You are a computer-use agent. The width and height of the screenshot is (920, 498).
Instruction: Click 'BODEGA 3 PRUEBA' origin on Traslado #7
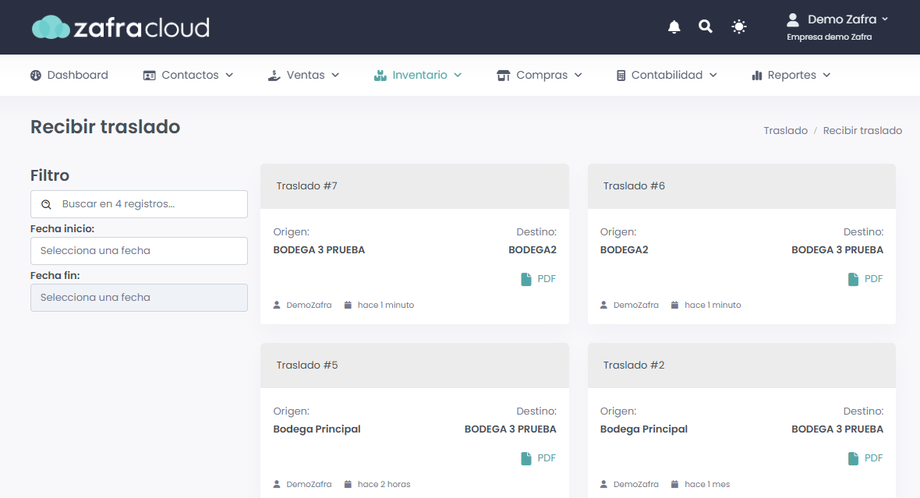click(319, 250)
